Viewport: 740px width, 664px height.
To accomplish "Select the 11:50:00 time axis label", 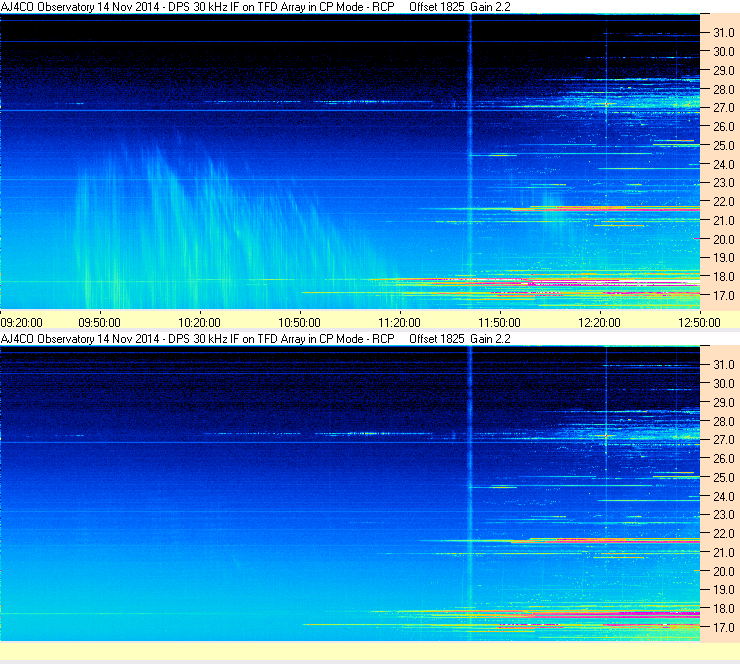I will [499, 323].
